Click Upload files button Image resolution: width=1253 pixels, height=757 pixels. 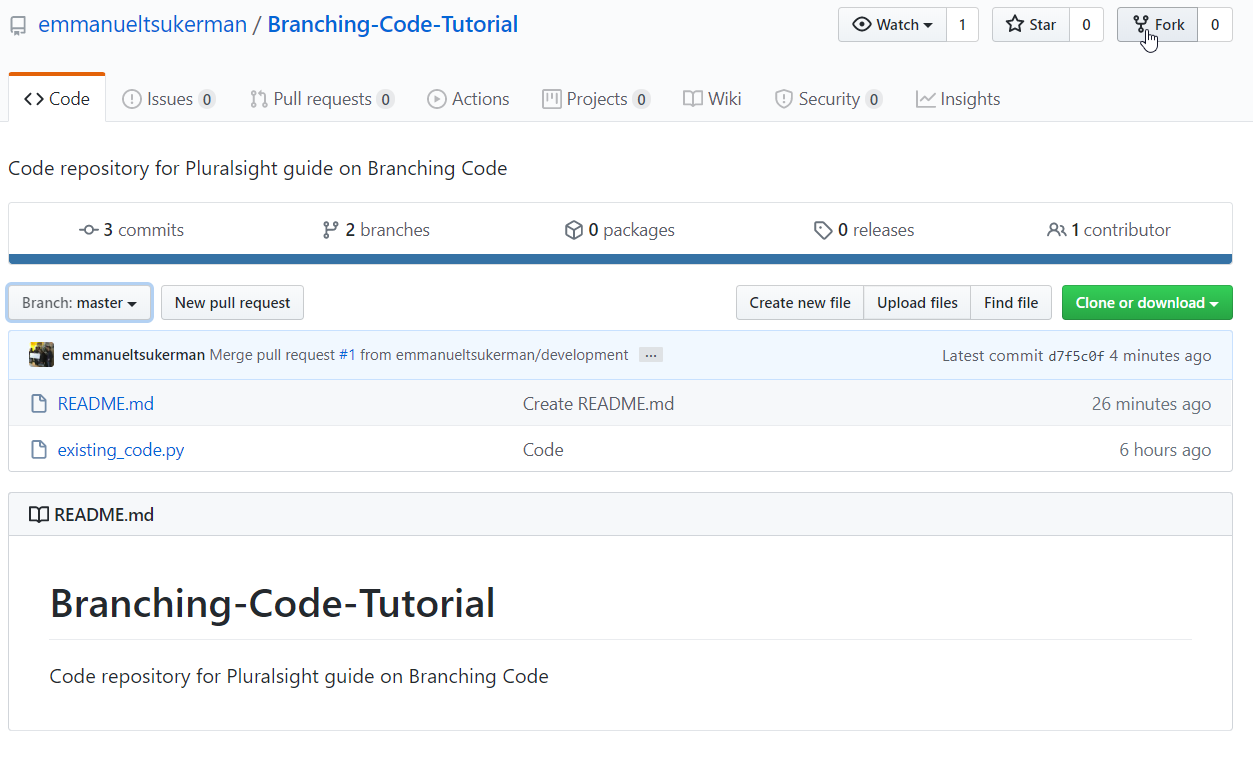(917, 303)
